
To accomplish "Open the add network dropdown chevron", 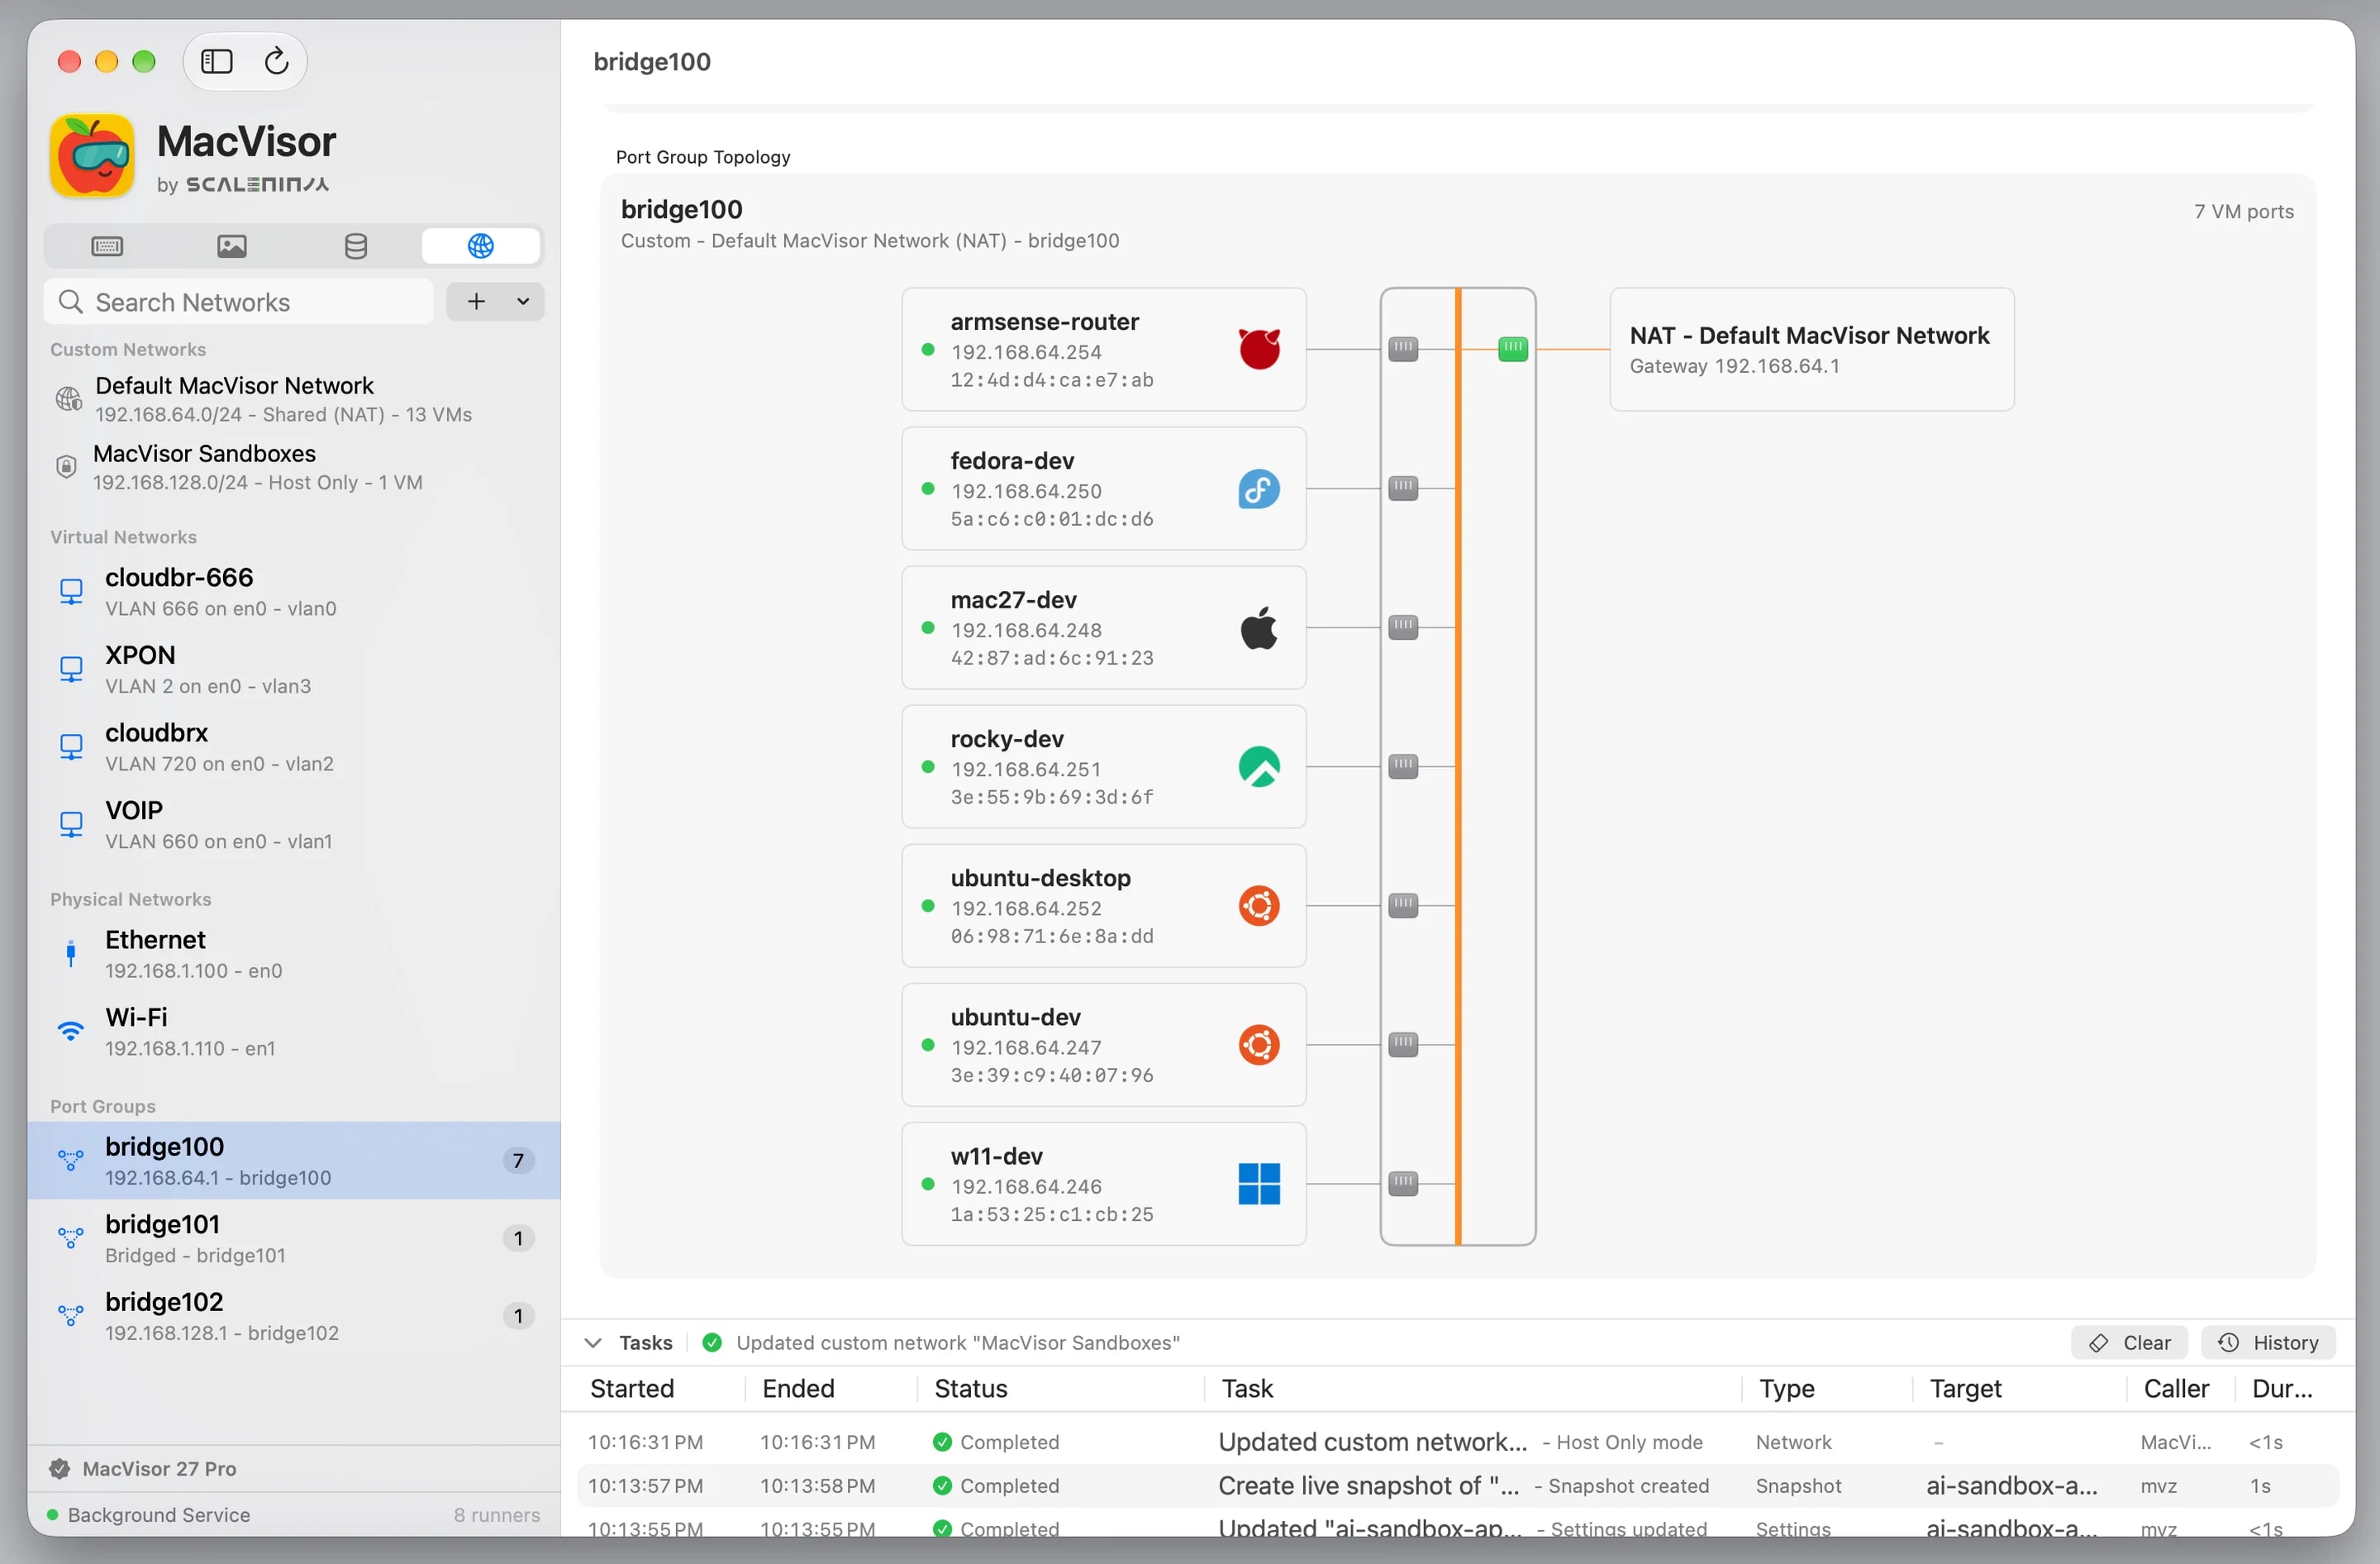I will [523, 301].
